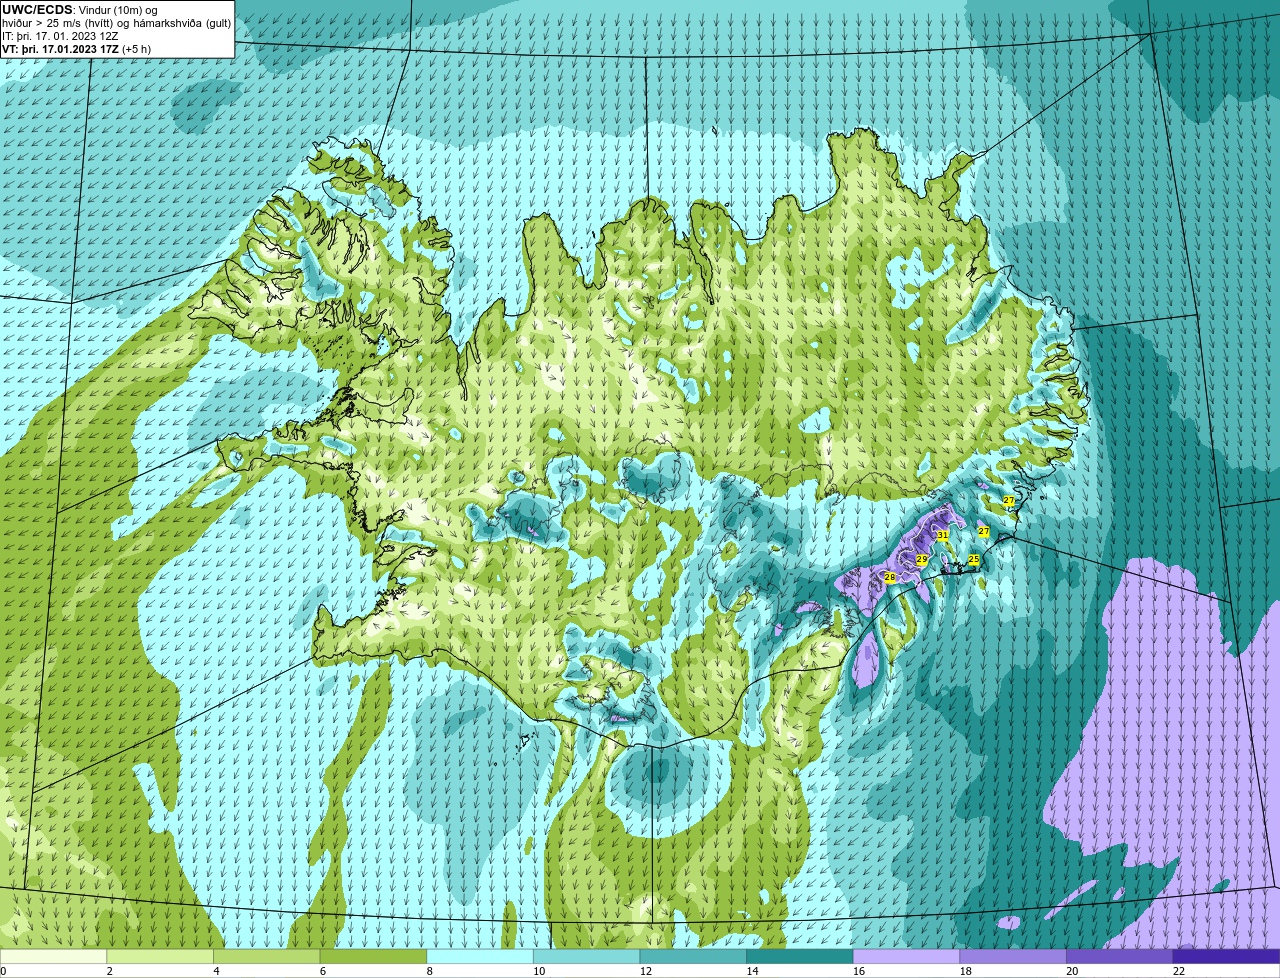Screen dimensions: 1280x978
Task: Click the 10–12 m/s pale teal legend swatch
Action: (586, 956)
